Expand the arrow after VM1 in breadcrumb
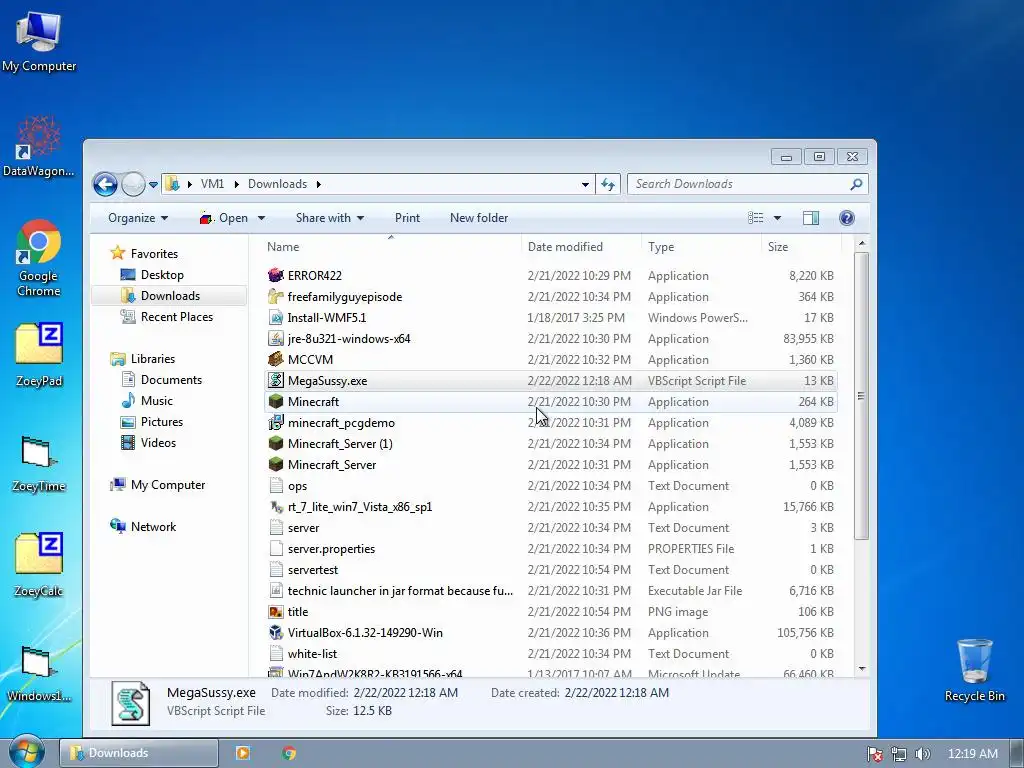 (236, 184)
